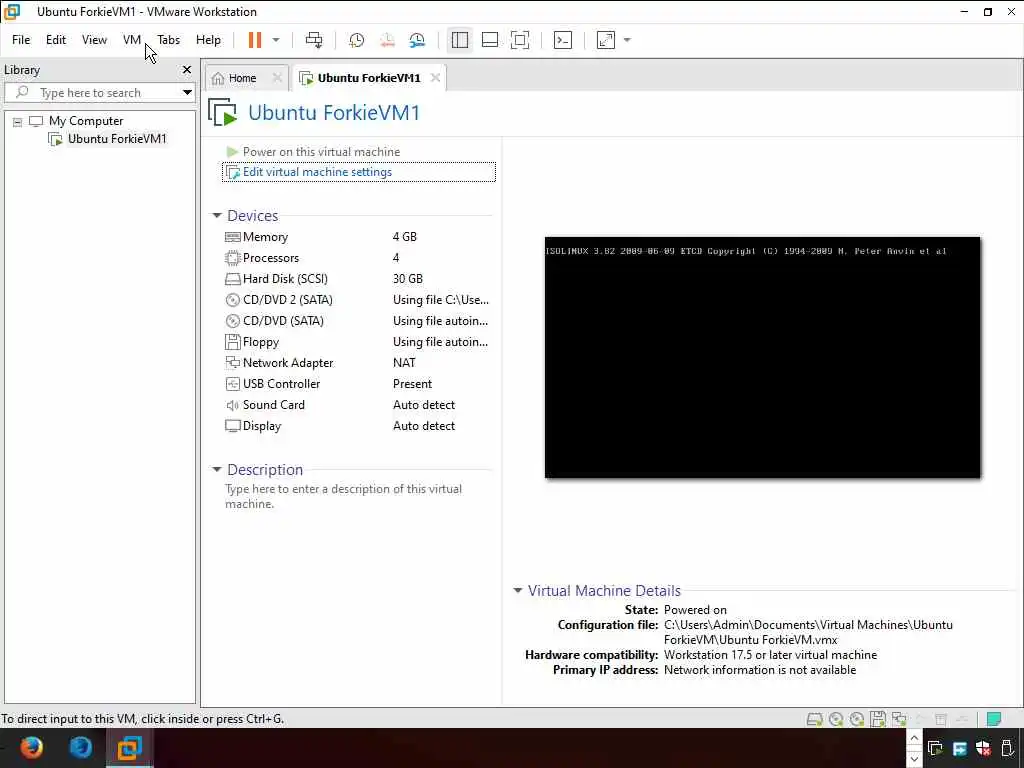Click the Suspend (pause) toolbar icon
The image size is (1024, 768).
255,40
